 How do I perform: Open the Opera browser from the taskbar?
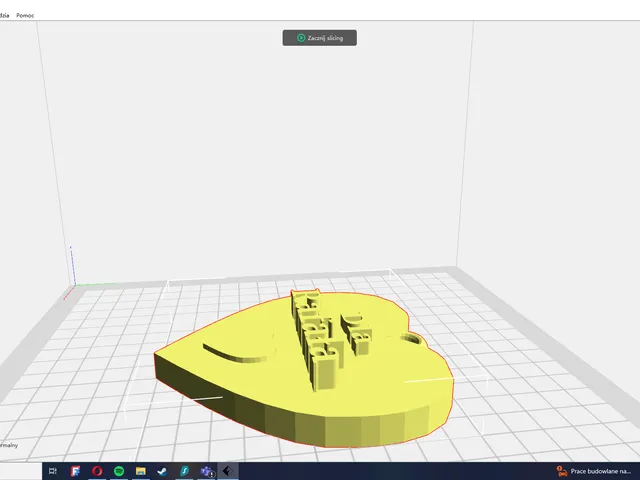tap(97, 471)
